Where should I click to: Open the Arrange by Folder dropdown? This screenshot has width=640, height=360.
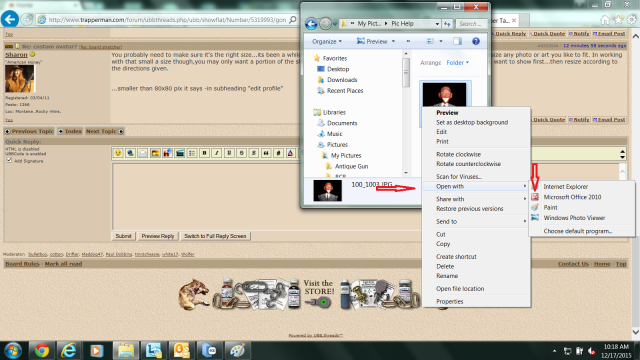(x=458, y=62)
